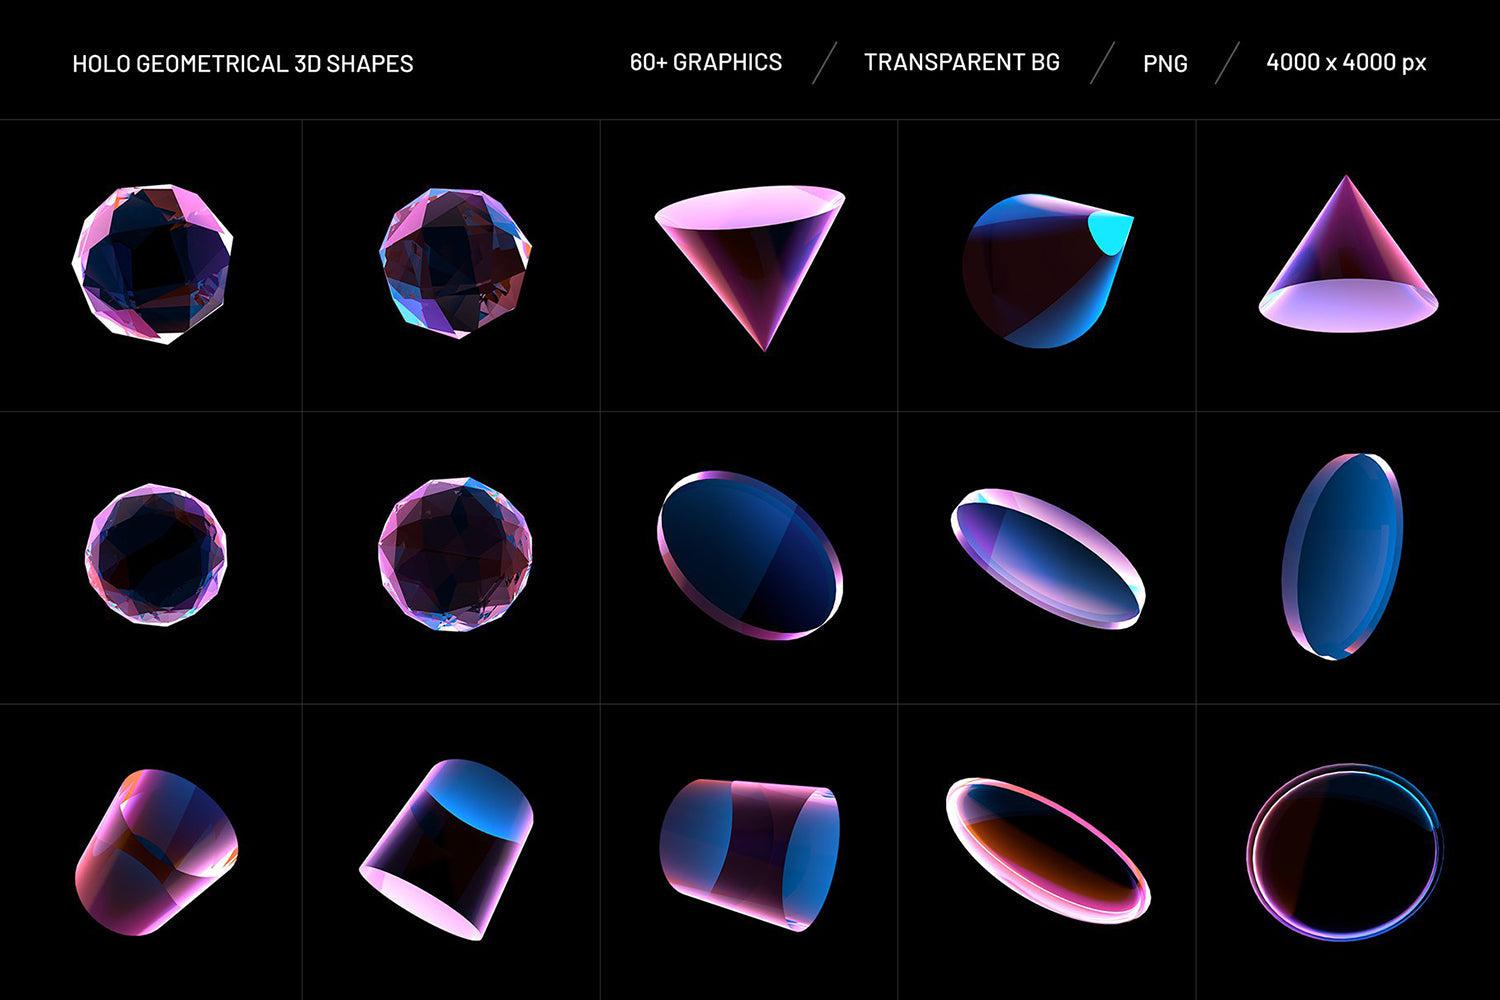
Task: Open the 60+ GRAPHICS link
Action: tap(705, 62)
